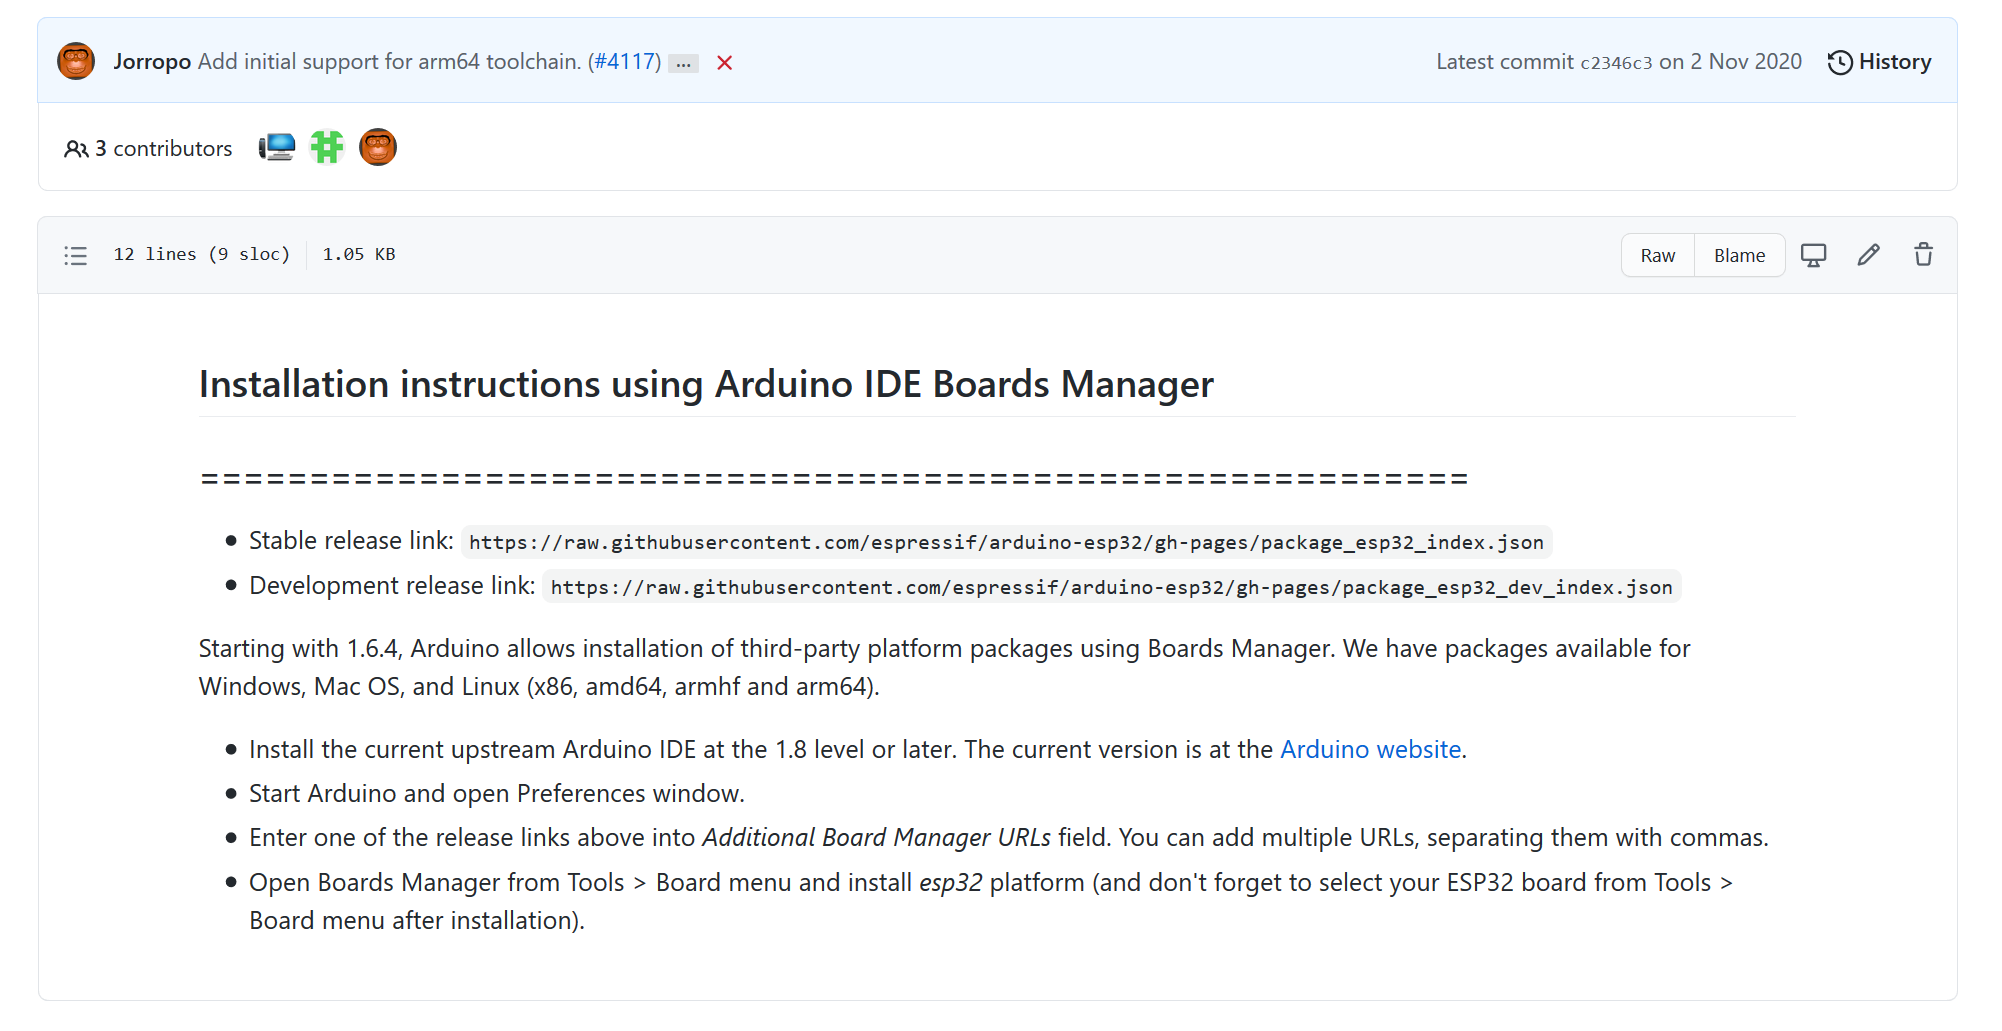Click the red failed status X icon
Viewport: 2002px width, 1031px height.
725,63
